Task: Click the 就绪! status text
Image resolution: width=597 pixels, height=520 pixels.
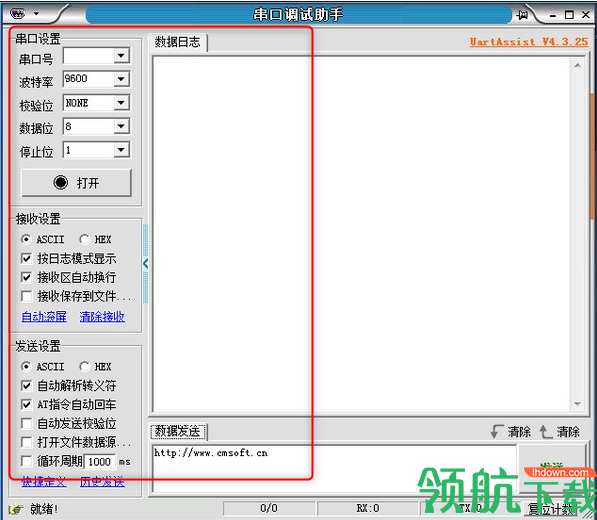Action: tap(44, 509)
